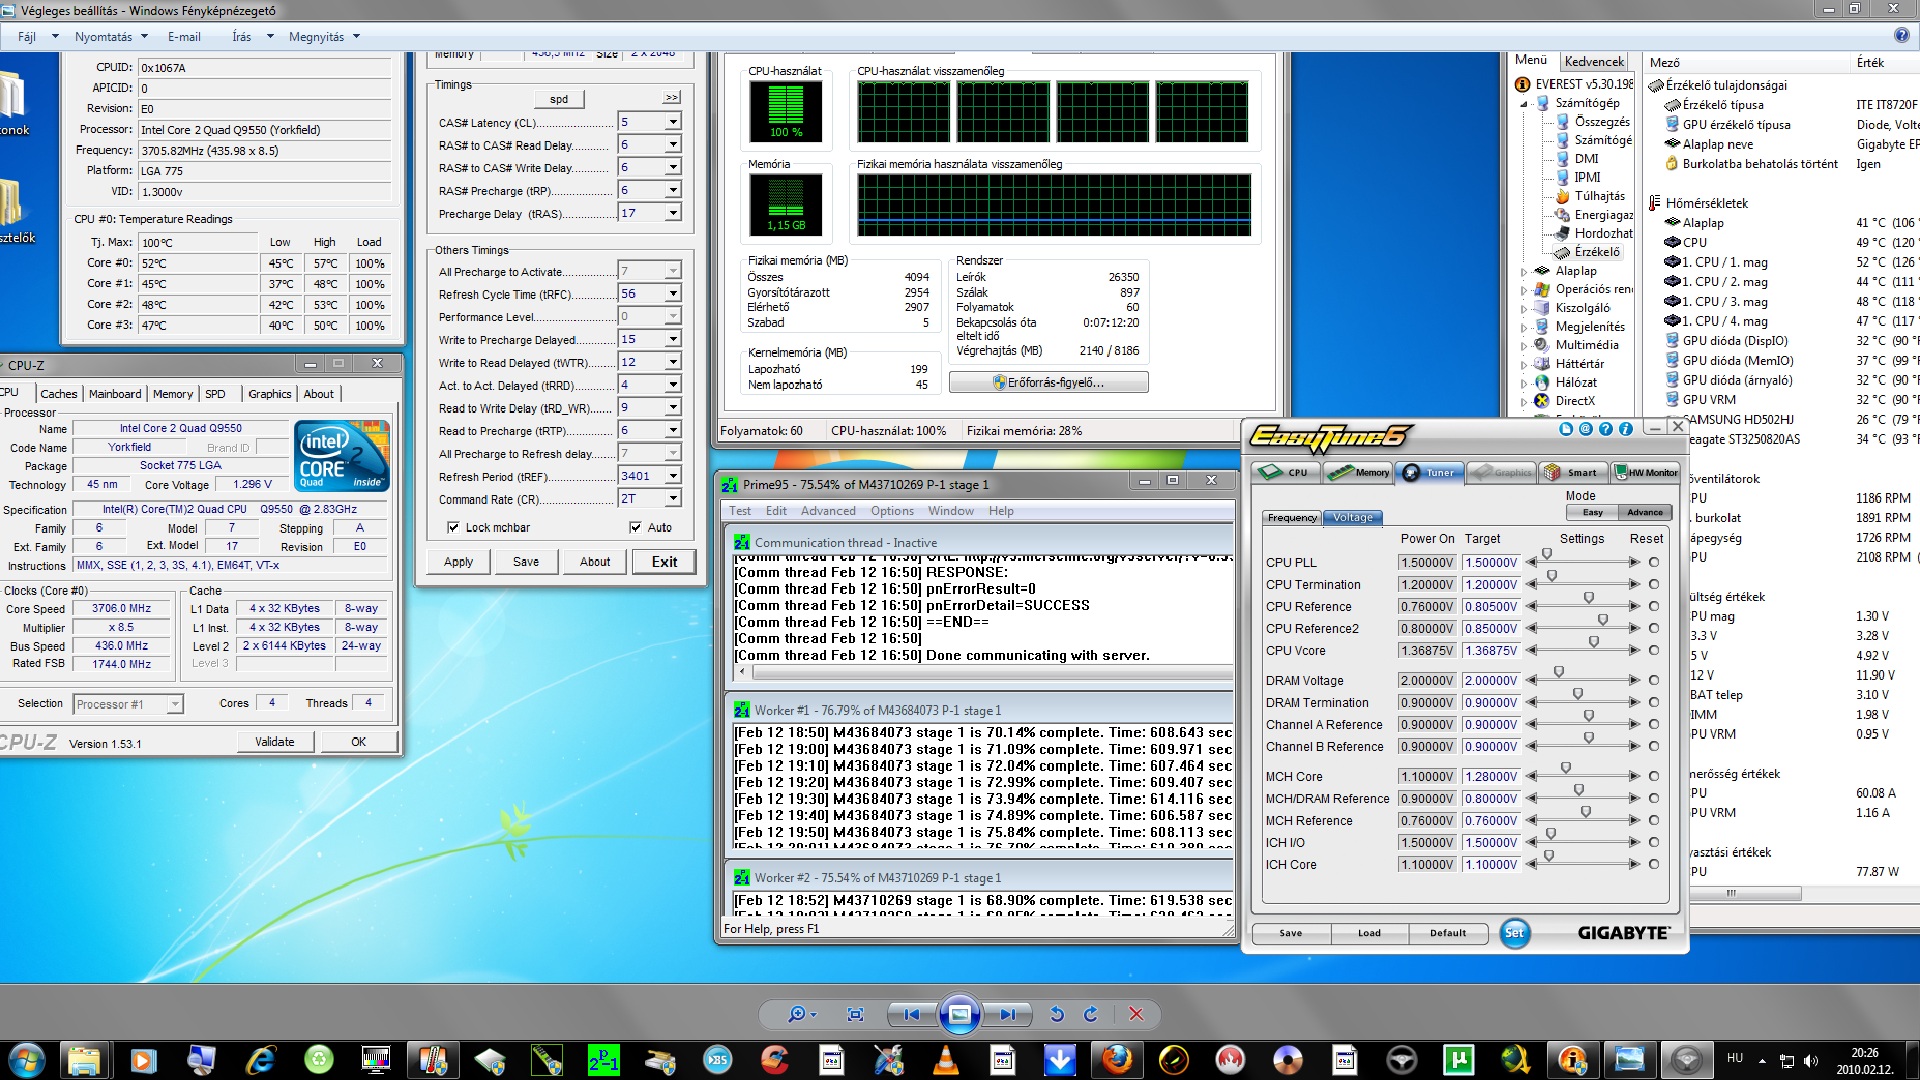
Task: Open Precharge Delay (tRAS) dropdown
Action: pos(673,213)
